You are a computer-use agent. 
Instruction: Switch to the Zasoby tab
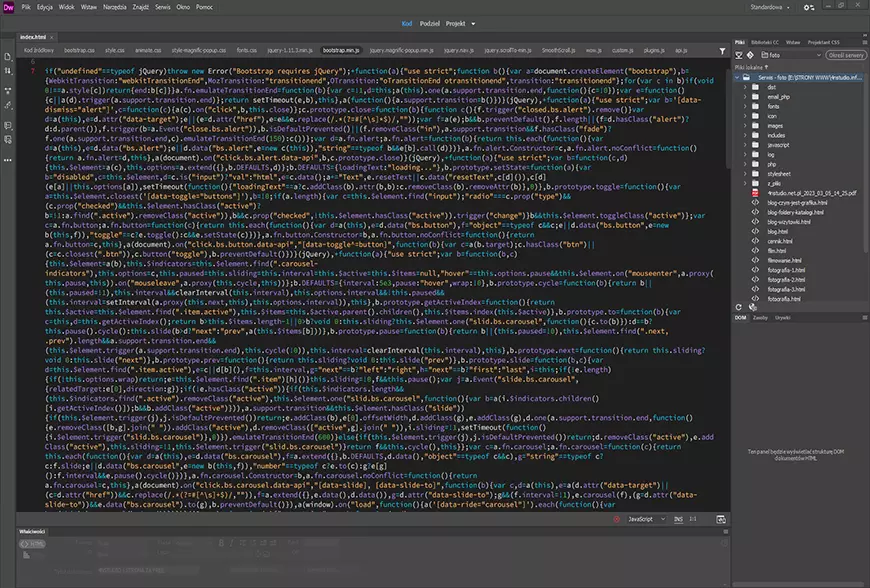click(x=760, y=318)
